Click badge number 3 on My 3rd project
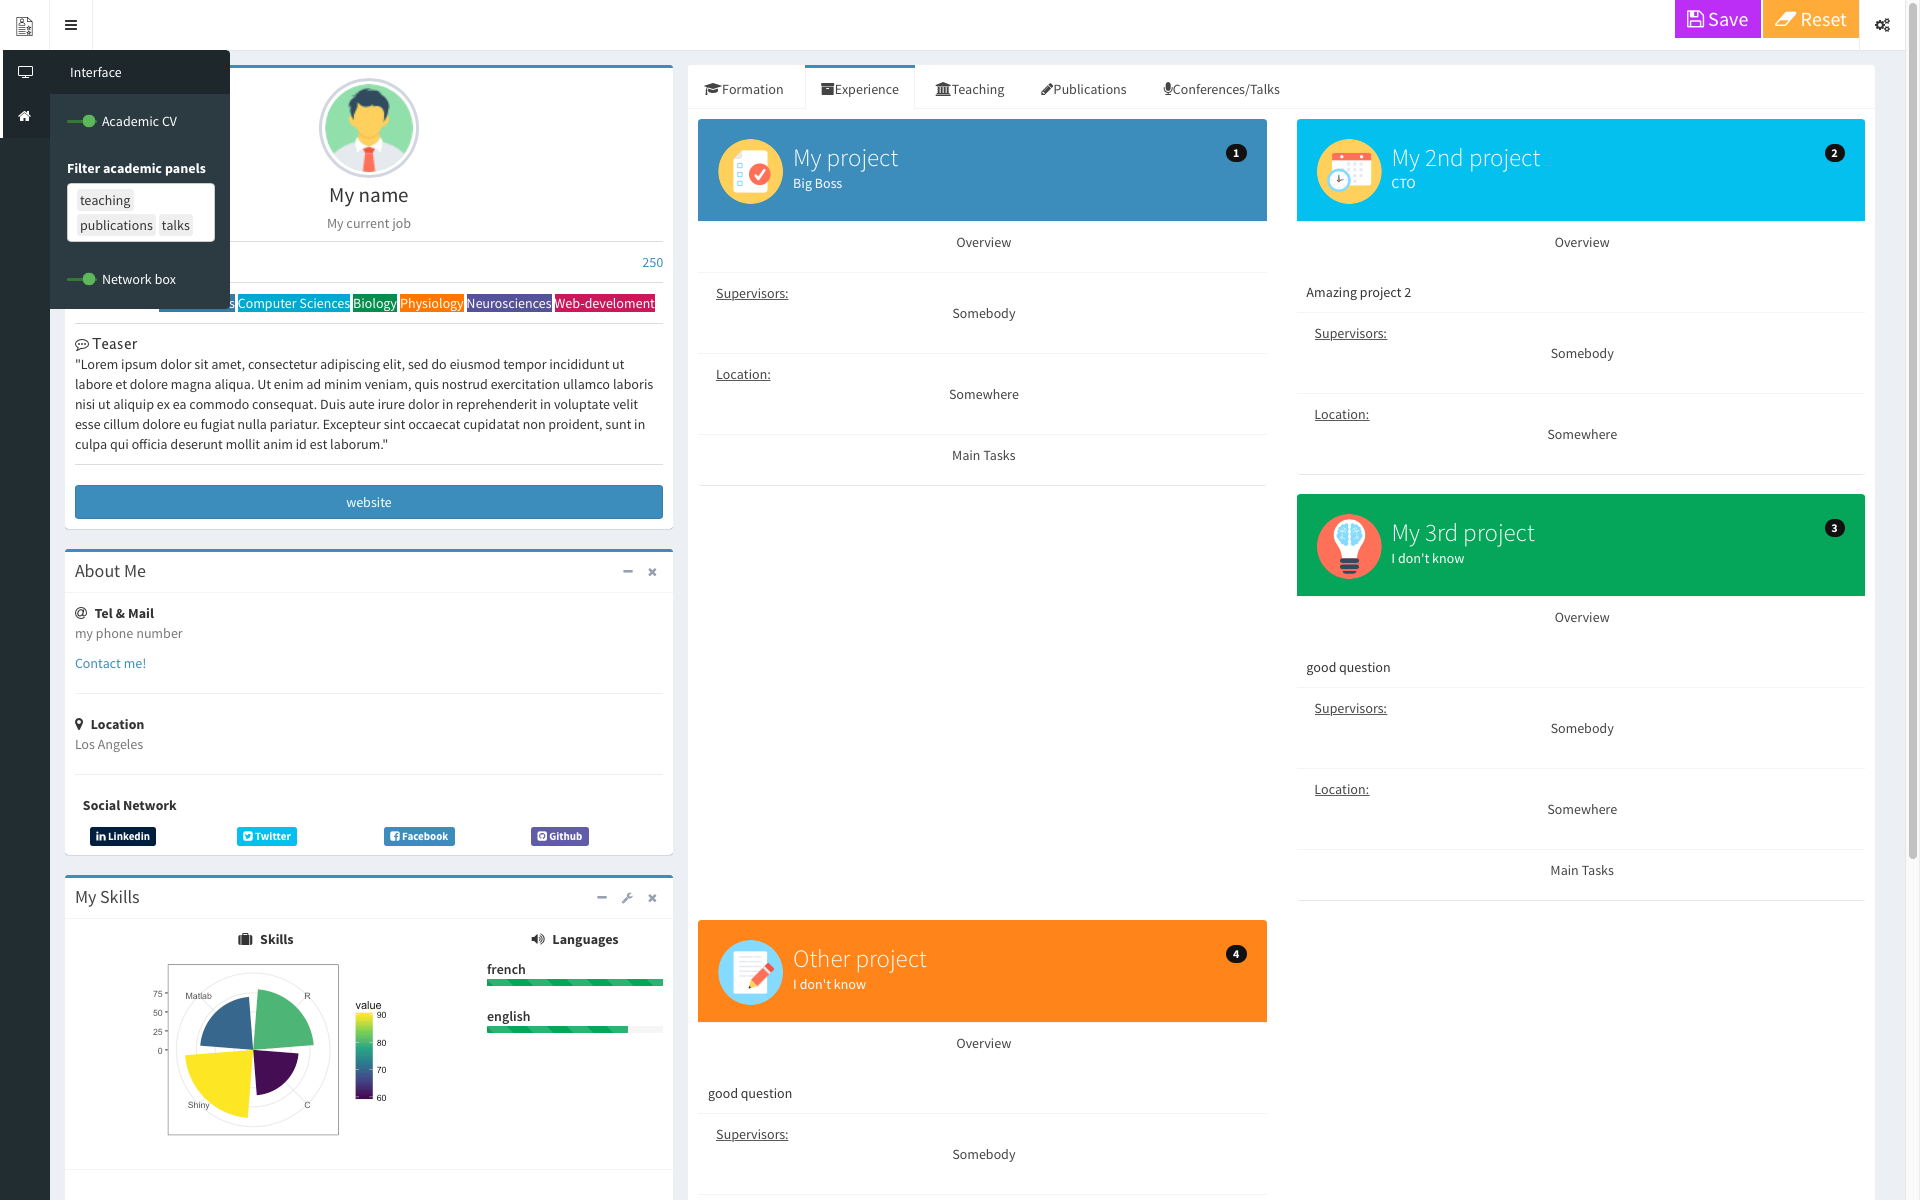1920x1200 pixels. click(1834, 528)
